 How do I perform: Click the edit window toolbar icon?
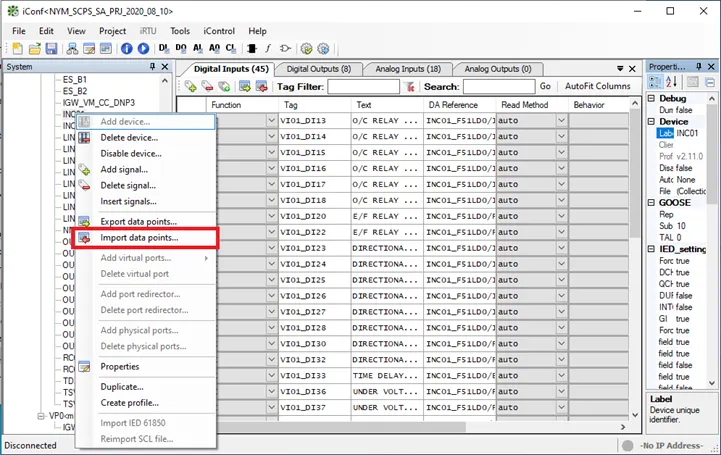[x=89, y=48]
